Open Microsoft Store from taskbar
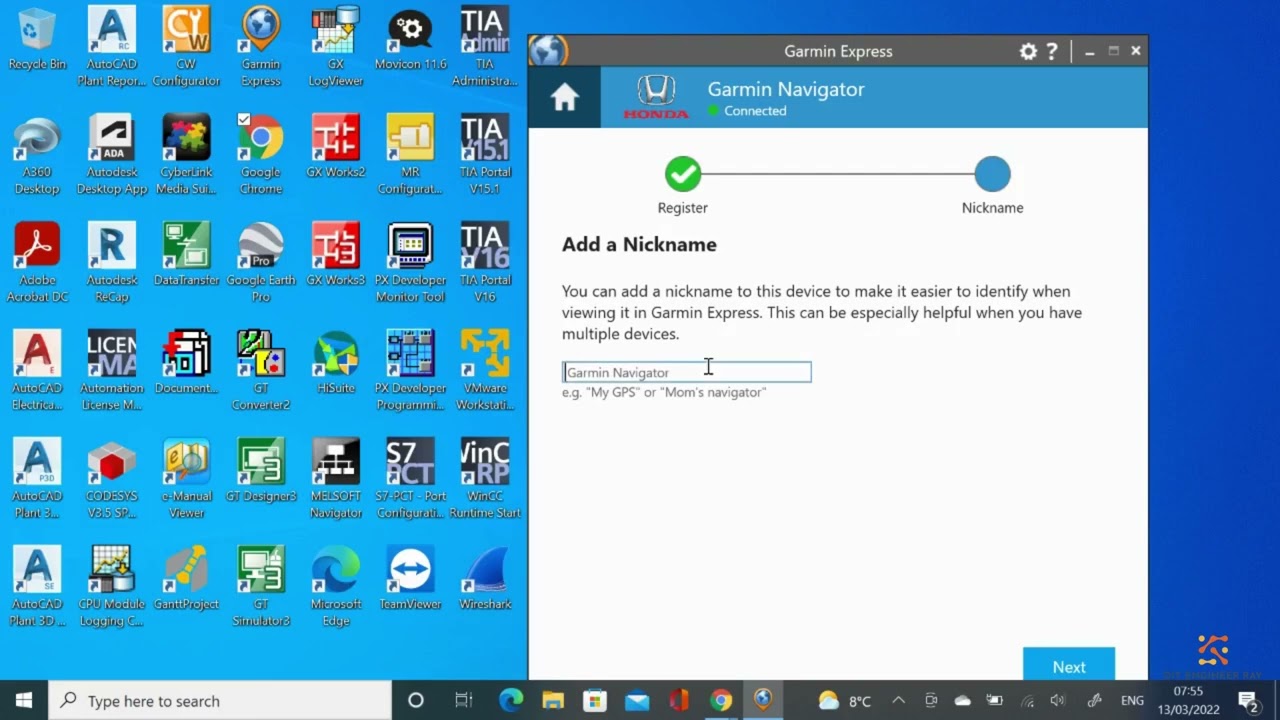Image resolution: width=1280 pixels, height=720 pixels. click(x=595, y=700)
